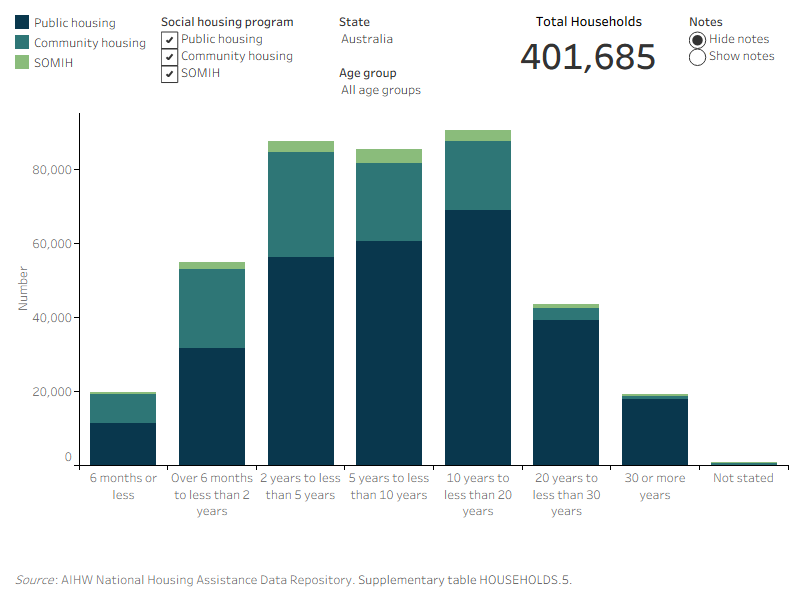Click the Community housing legend color swatch
800x600 pixels.
pyautogui.click(x=22, y=42)
